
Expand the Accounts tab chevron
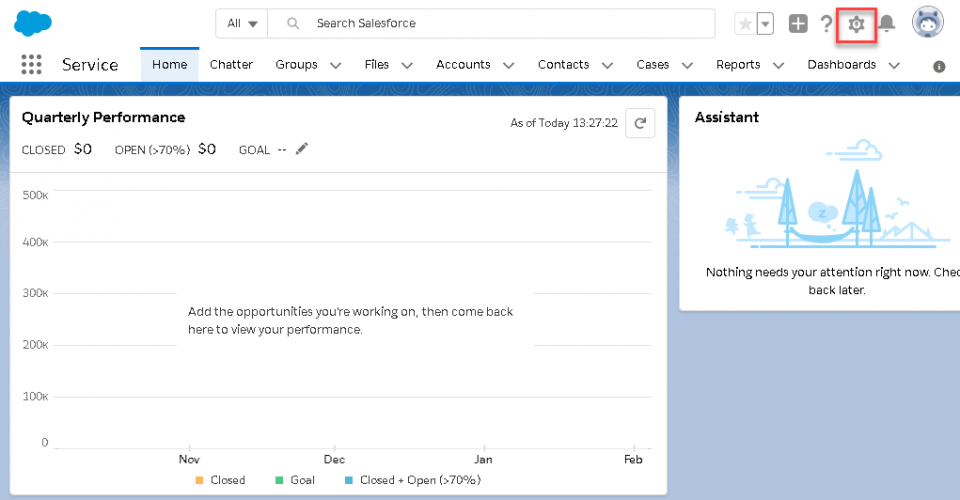pyautogui.click(x=508, y=65)
